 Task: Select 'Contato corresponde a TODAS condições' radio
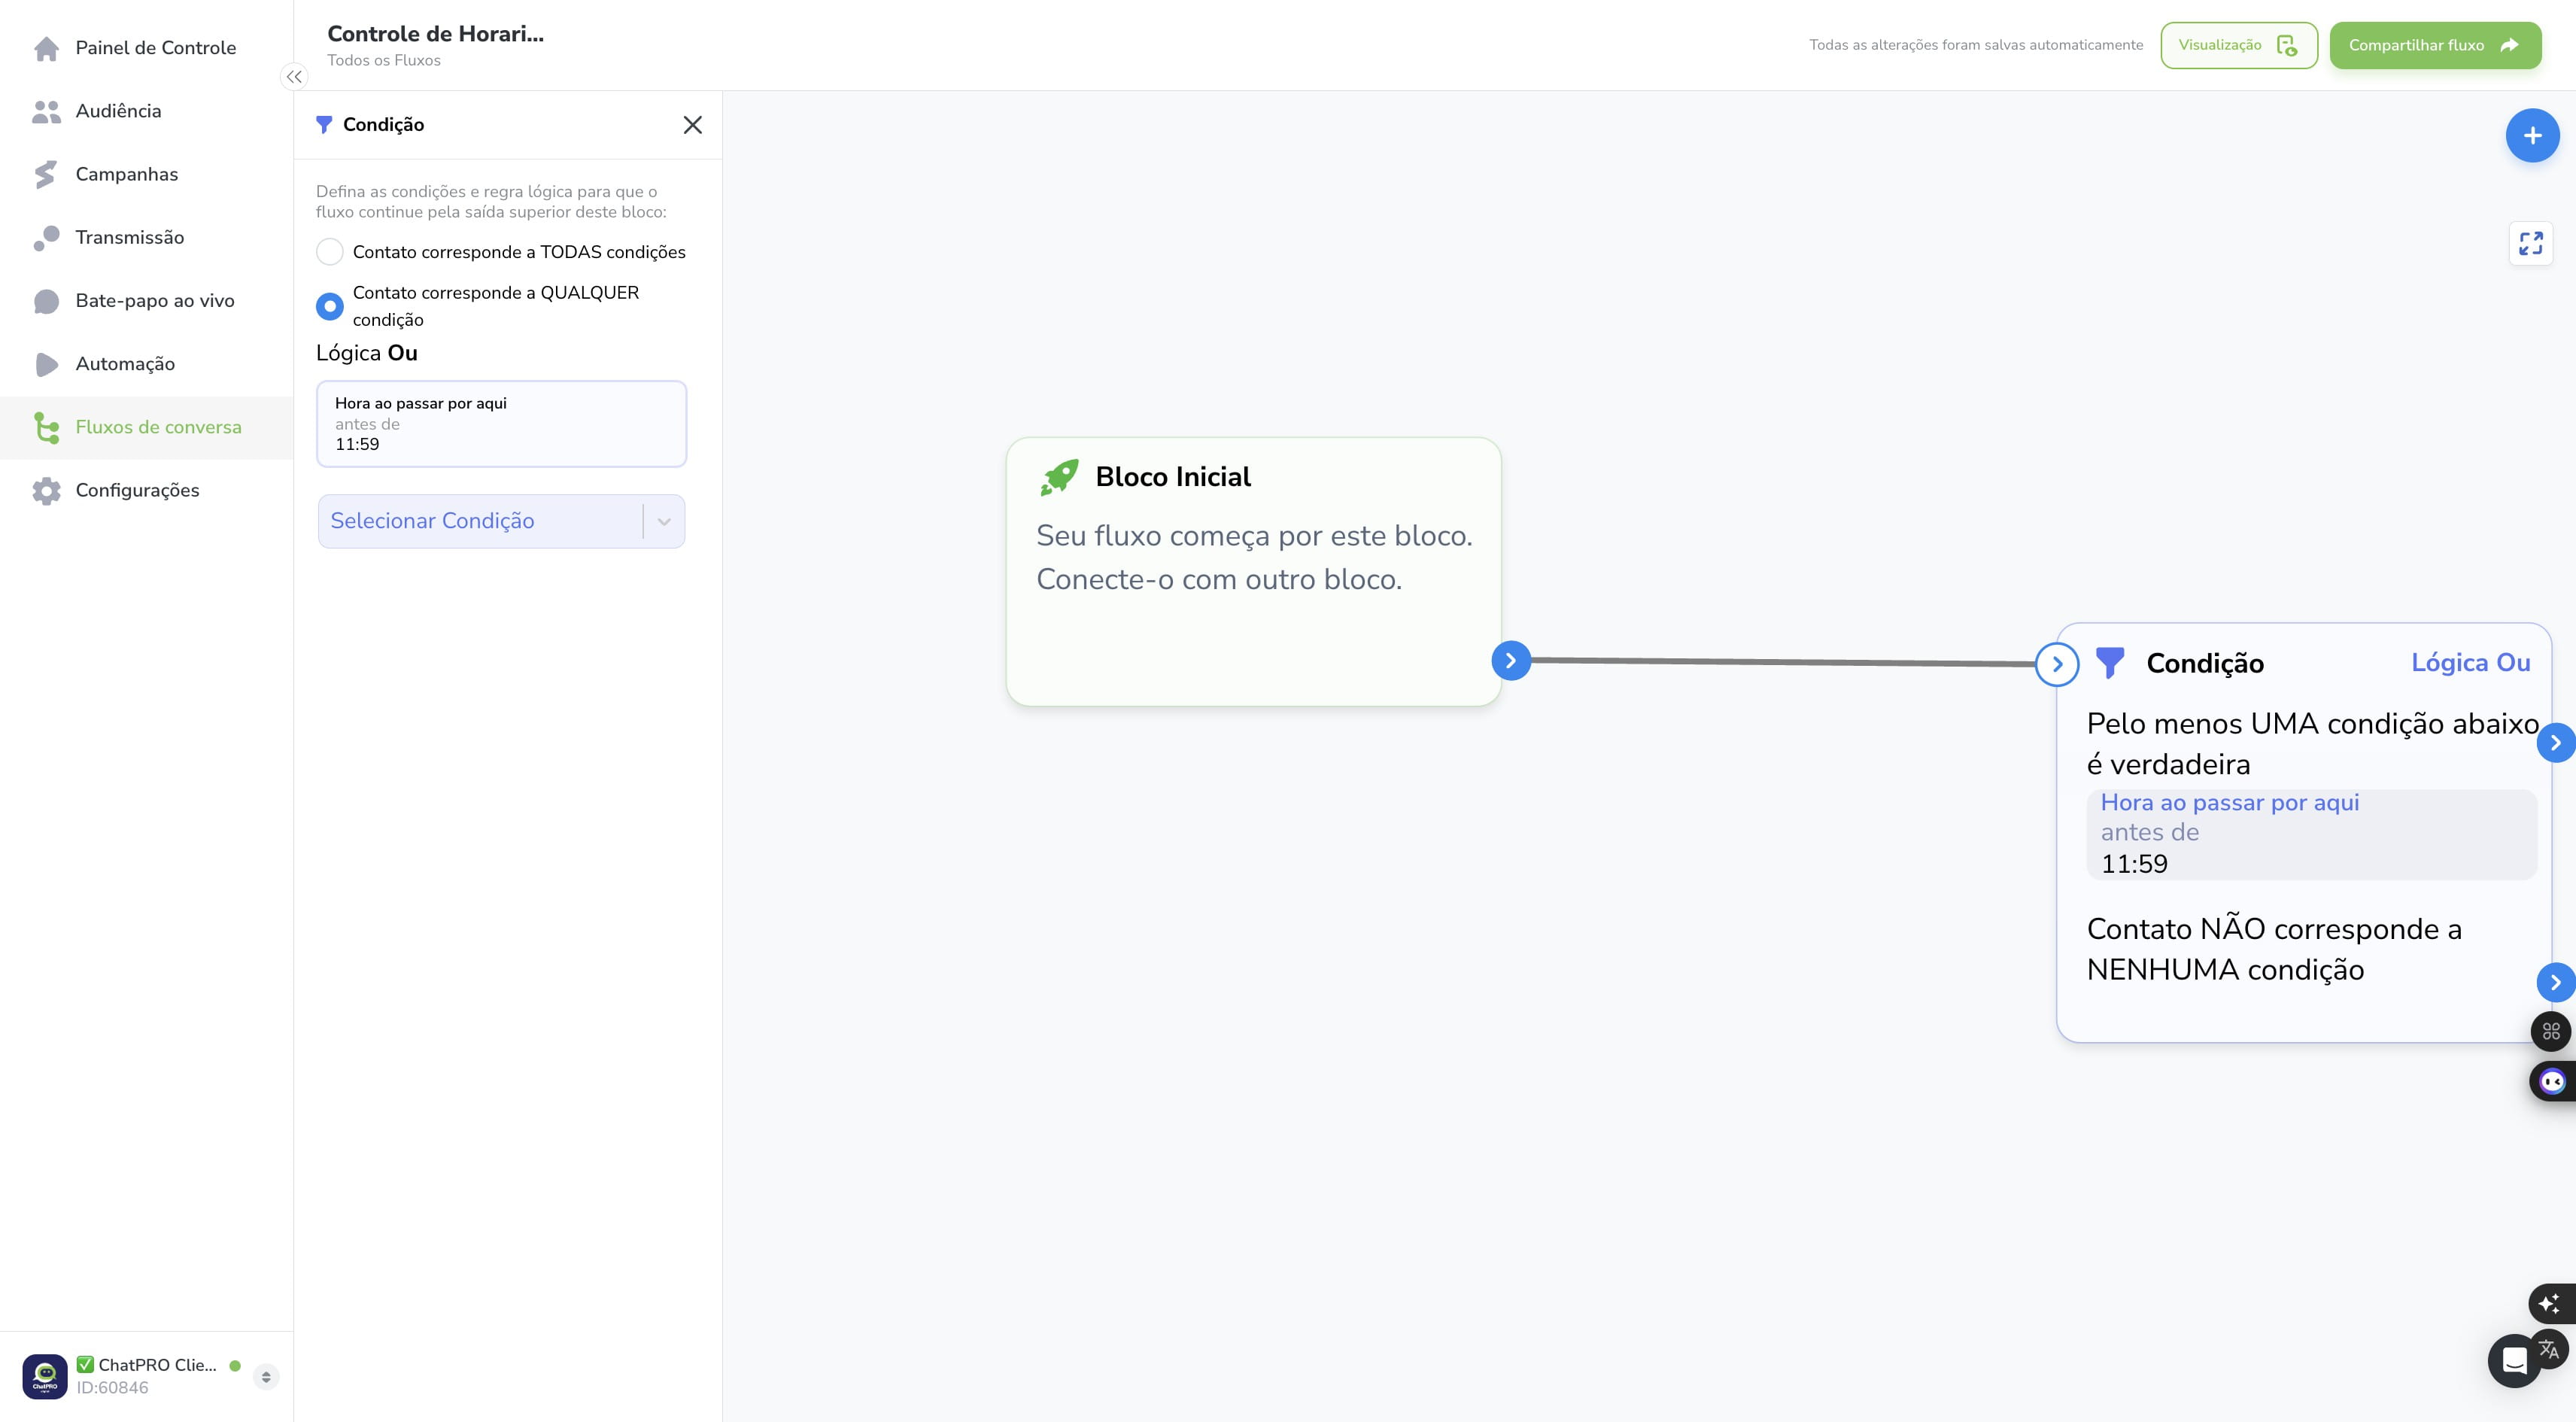pyautogui.click(x=330, y=252)
